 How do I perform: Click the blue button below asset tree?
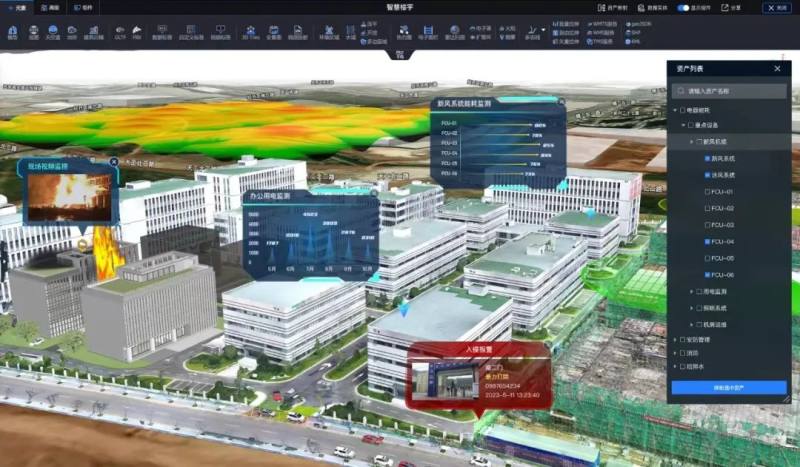point(728,387)
